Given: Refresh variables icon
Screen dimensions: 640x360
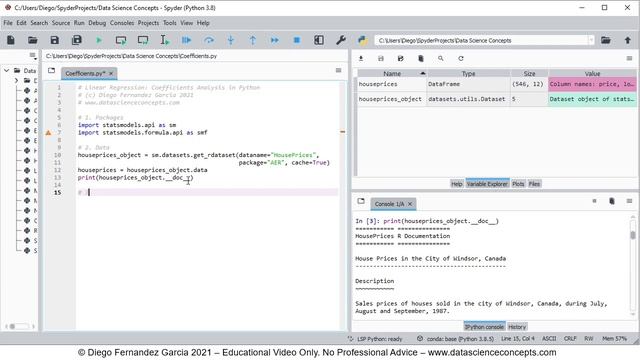Looking at the screenshot, I should click(461, 59).
